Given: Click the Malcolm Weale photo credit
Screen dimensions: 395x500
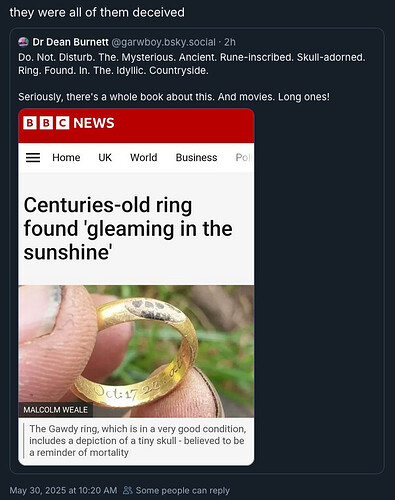Looking at the screenshot, I should tap(56, 410).
